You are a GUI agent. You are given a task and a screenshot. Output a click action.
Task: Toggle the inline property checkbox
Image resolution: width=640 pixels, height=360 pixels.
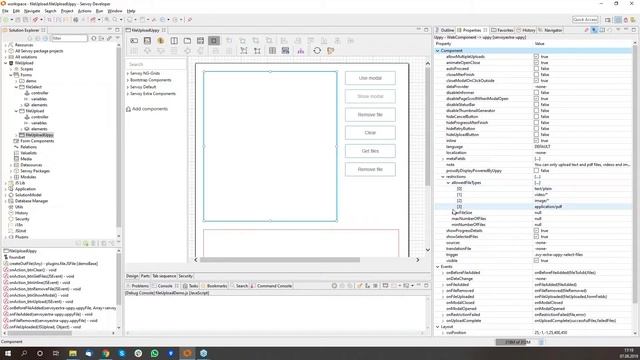(x=536, y=140)
